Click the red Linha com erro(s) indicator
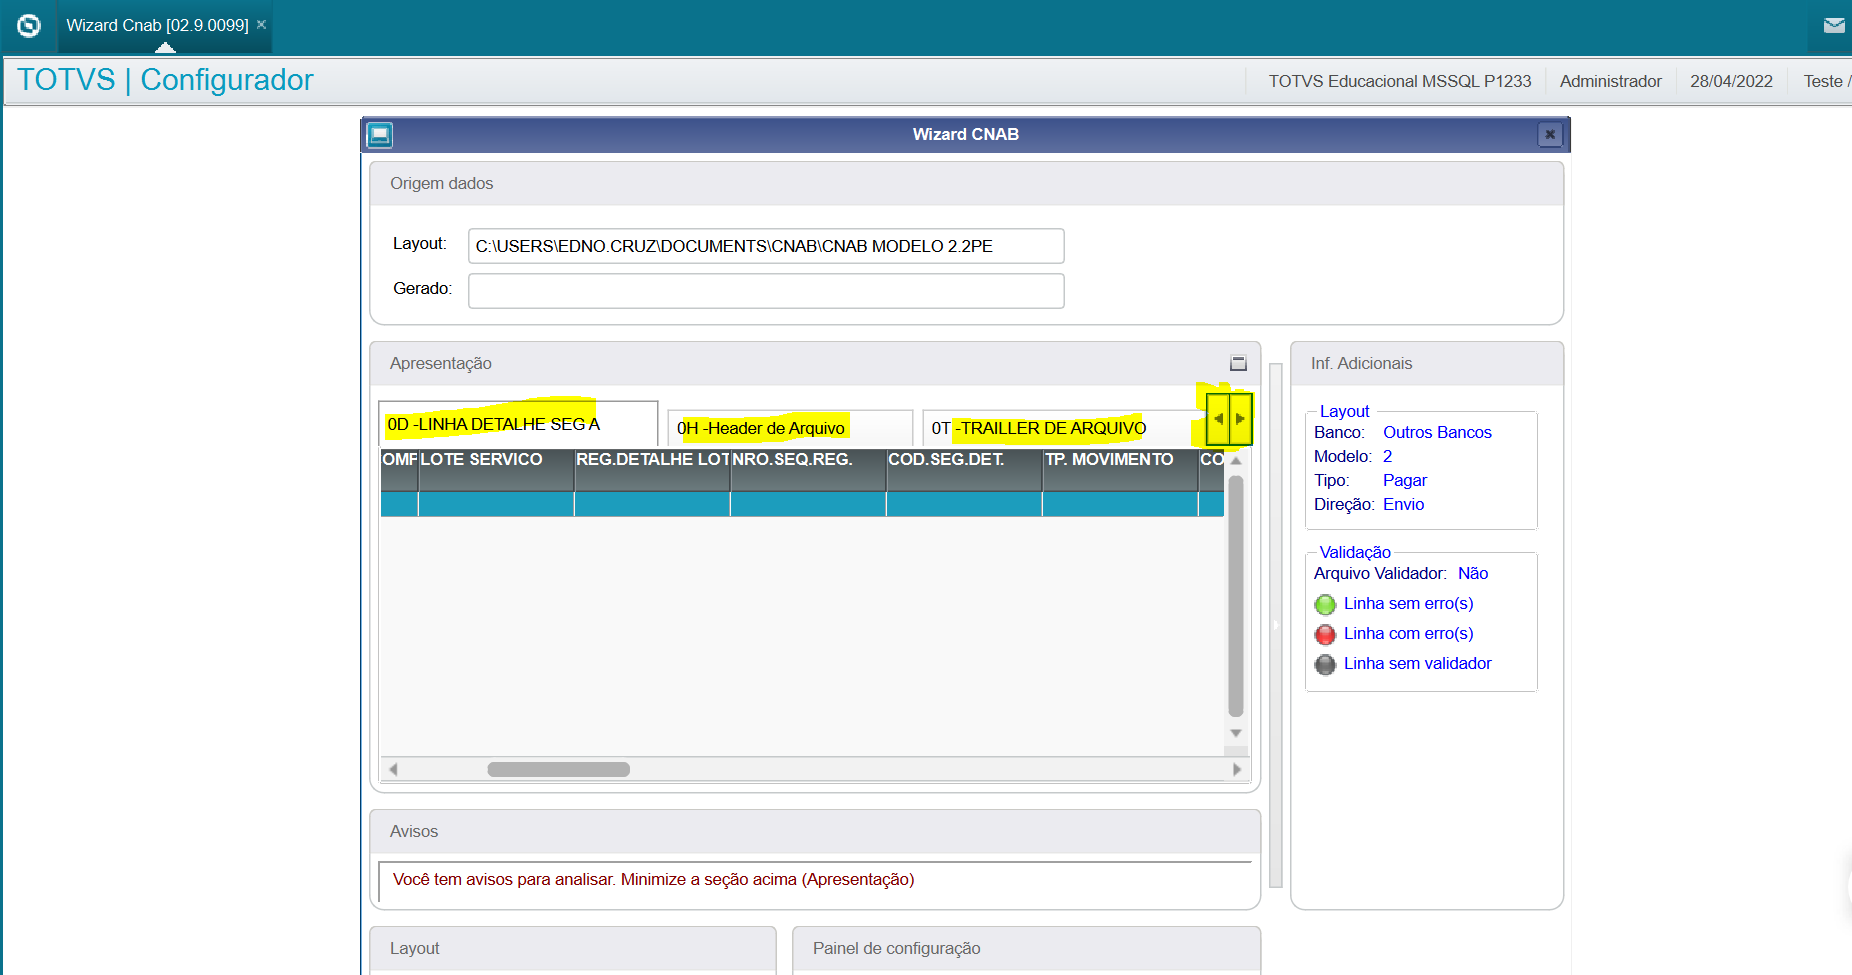The height and width of the screenshot is (975, 1852). pyautogui.click(x=1325, y=634)
